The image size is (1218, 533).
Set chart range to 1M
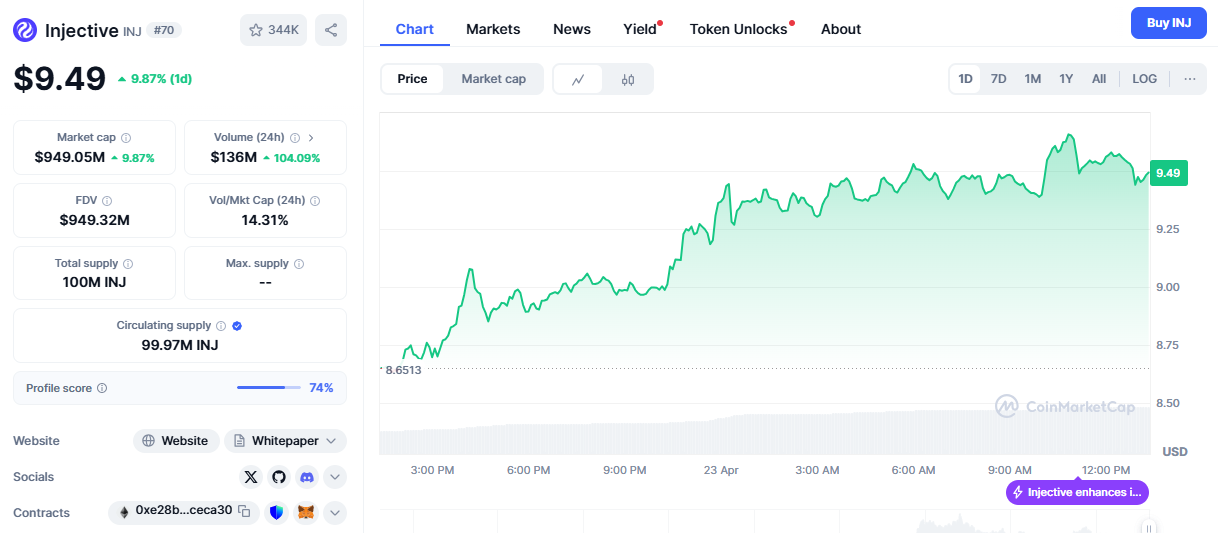click(x=1033, y=79)
